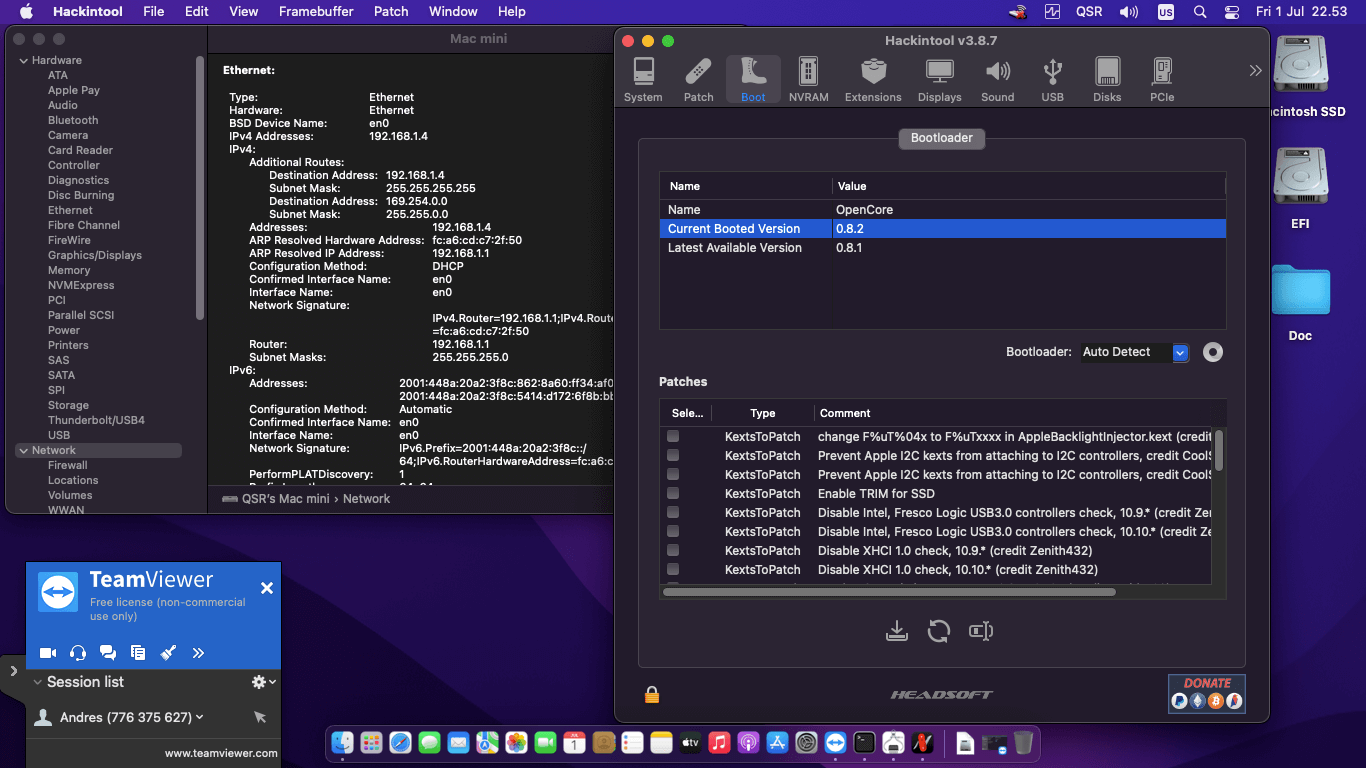
Task: Show more TeamViewer tools with double arrow
Action: coord(198,653)
